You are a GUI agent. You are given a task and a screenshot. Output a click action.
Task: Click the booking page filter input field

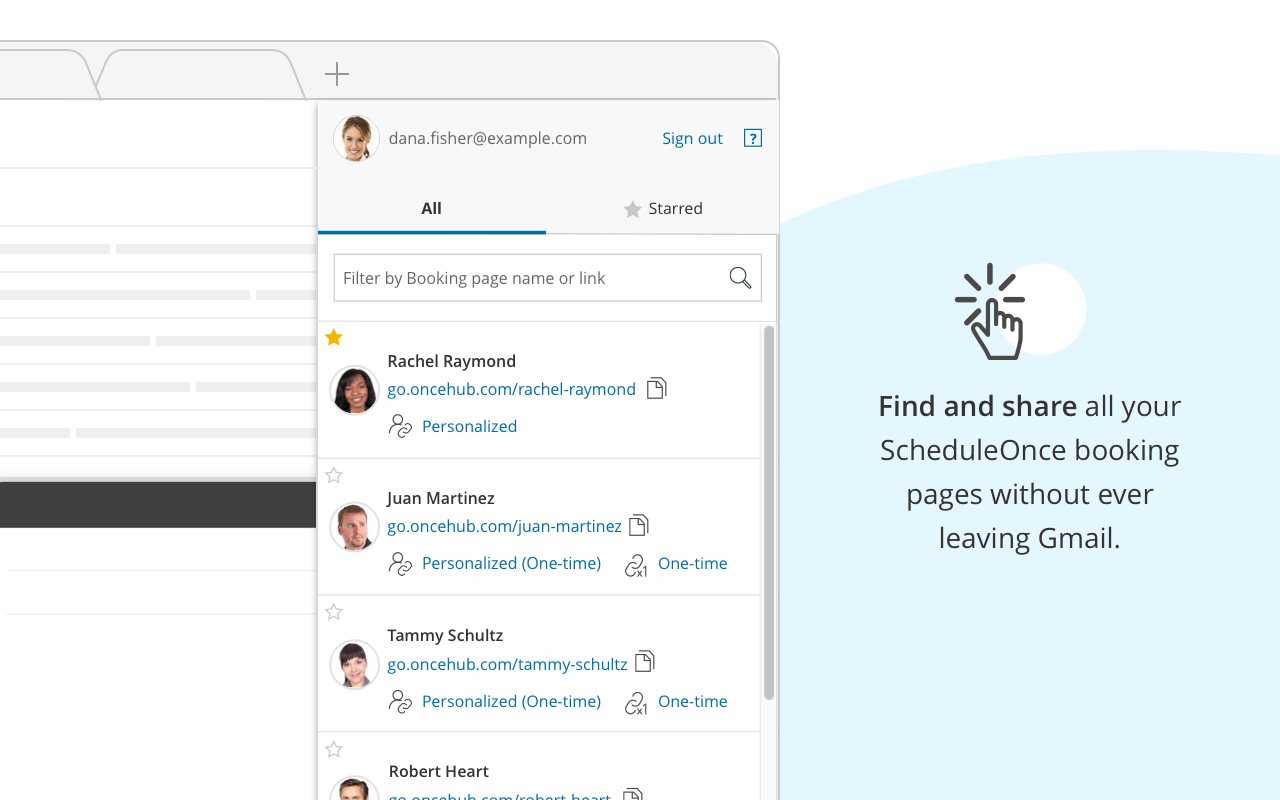coord(520,277)
